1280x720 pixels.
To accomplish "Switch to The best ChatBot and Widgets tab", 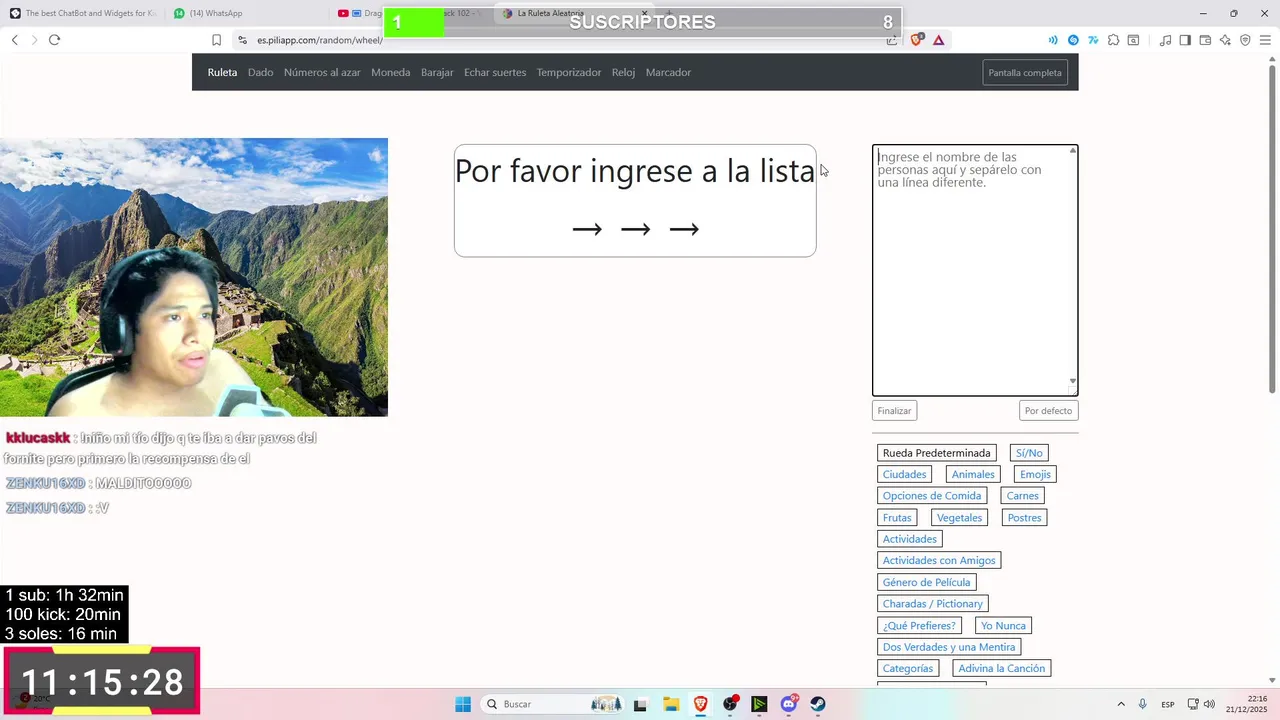I will [x=84, y=13].
